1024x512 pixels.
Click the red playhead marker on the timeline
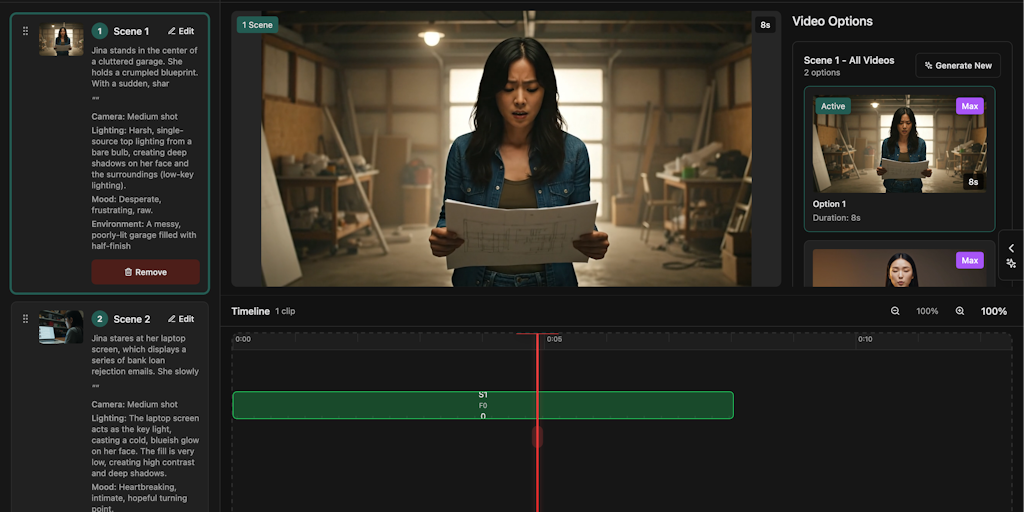pos(537,436)
